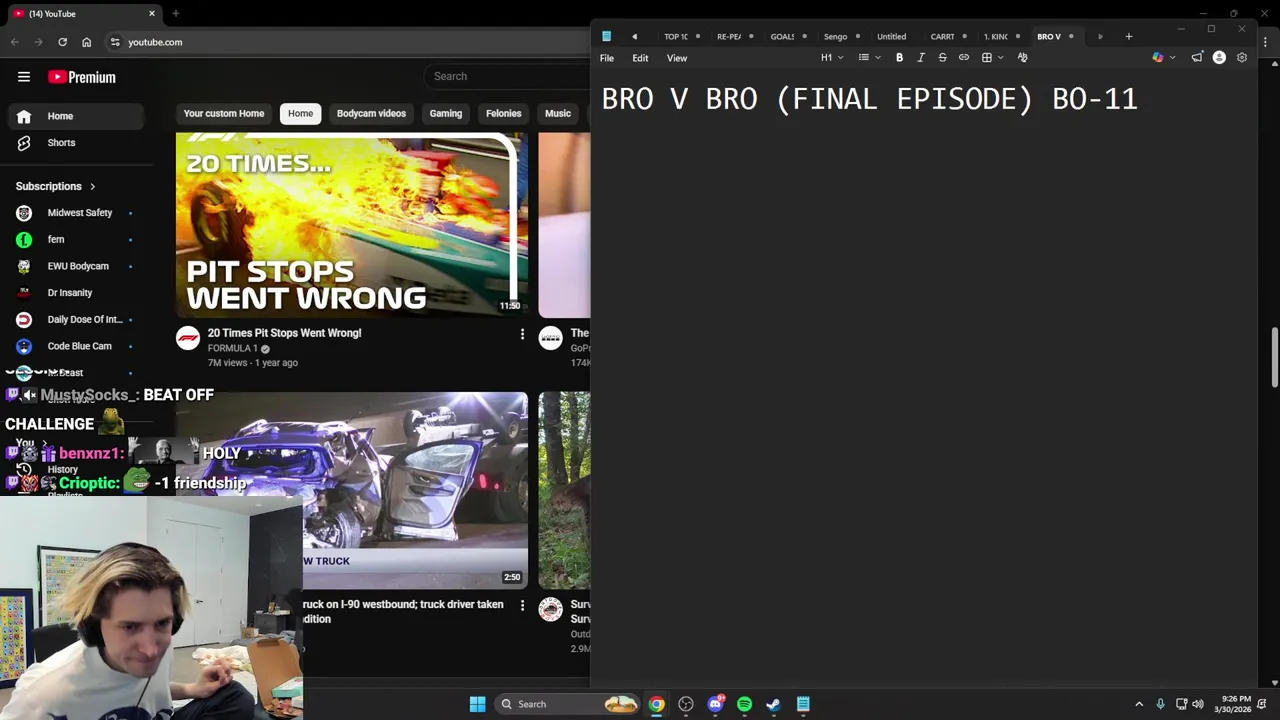Open Notepad File menu
This screenshot has height=720, width=1280.
607,58
